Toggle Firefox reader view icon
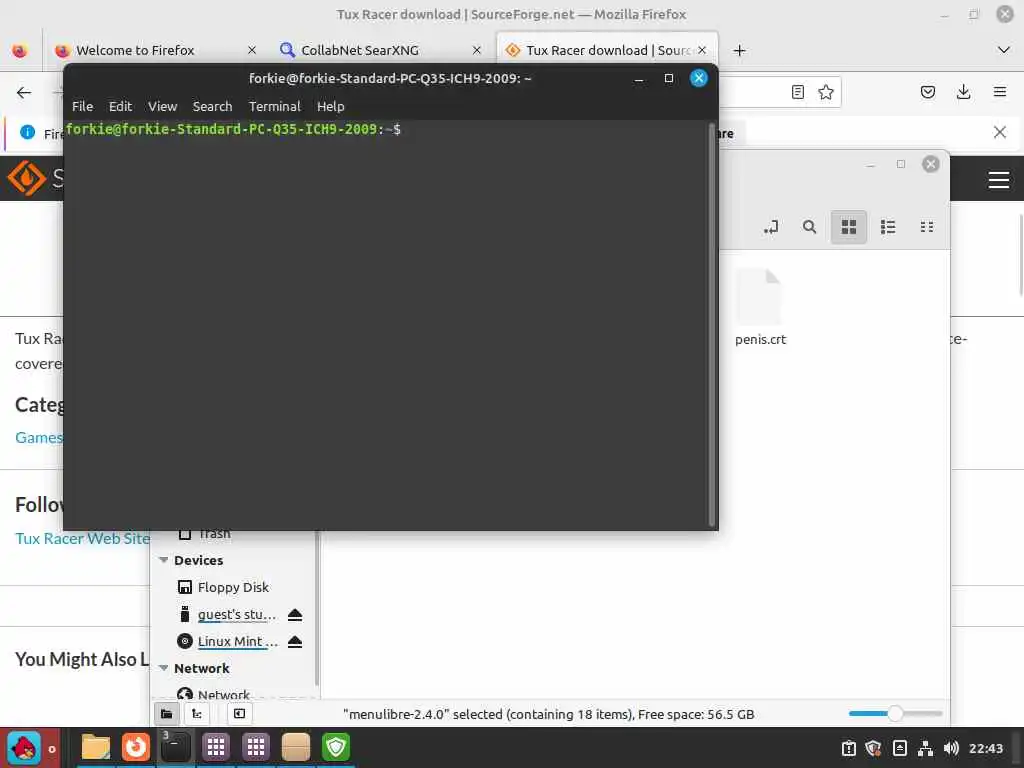 (x=797, y=92)
